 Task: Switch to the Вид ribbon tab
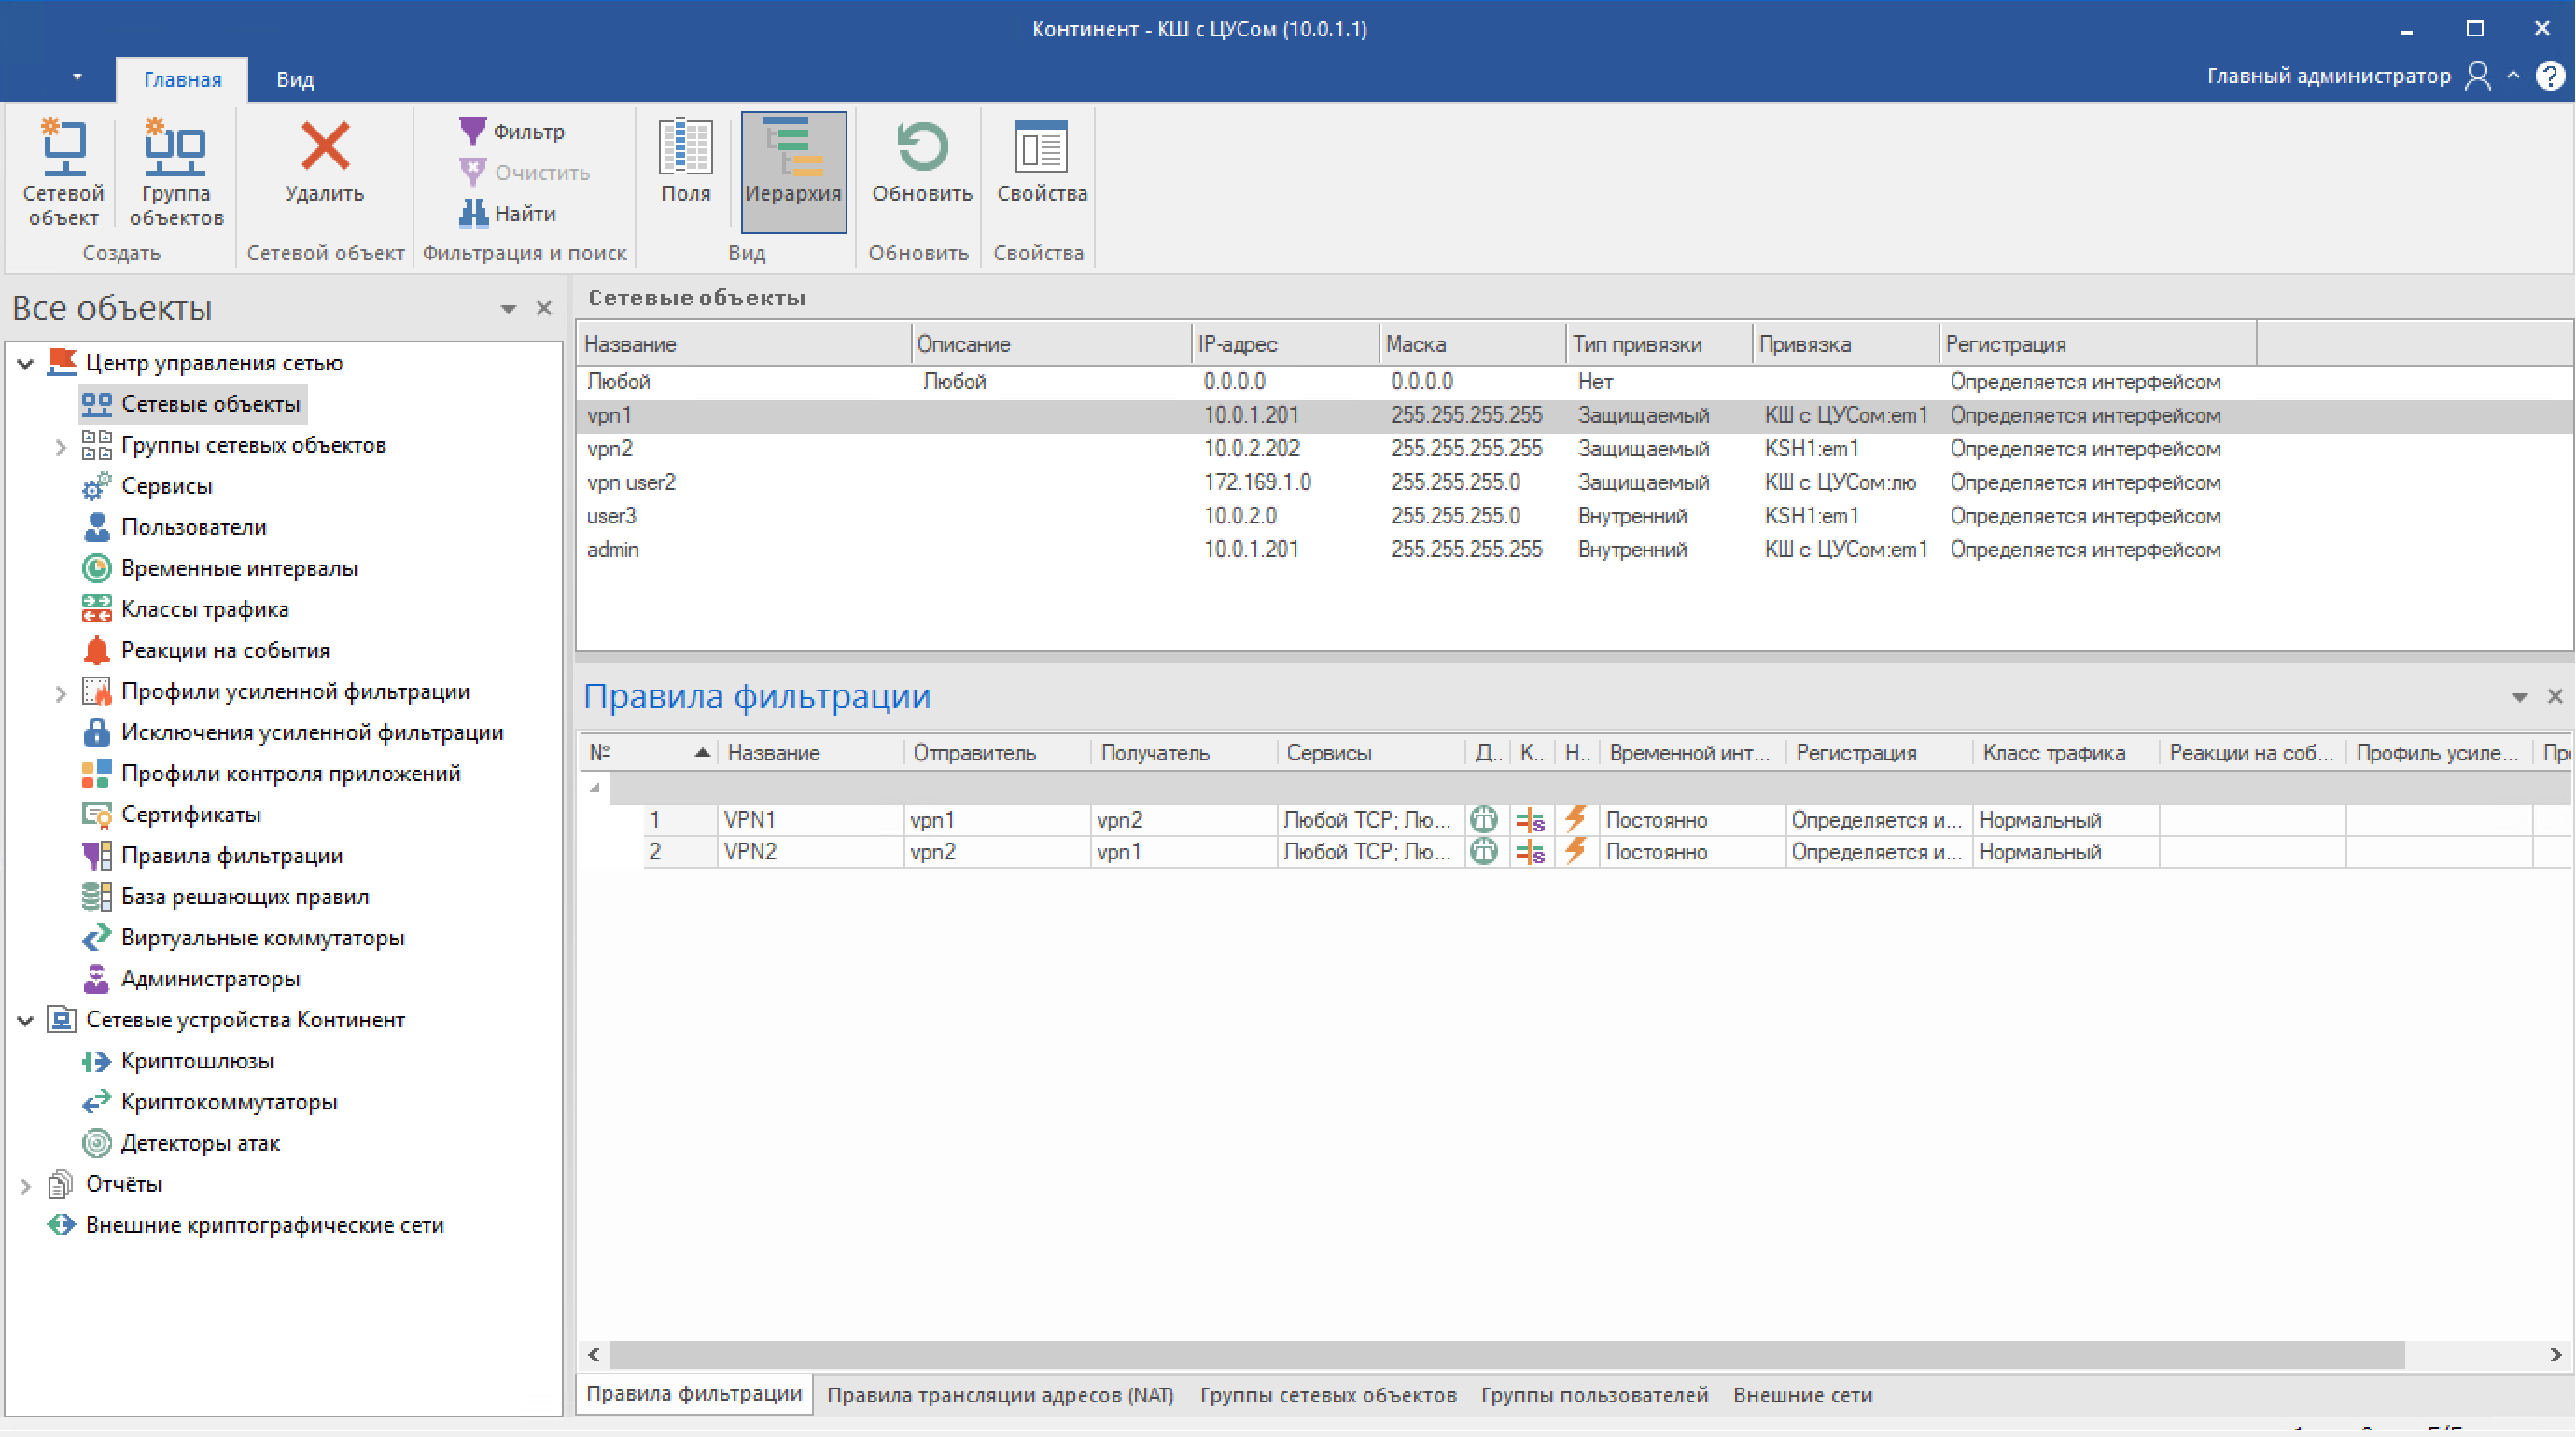(x=295, y=79)
